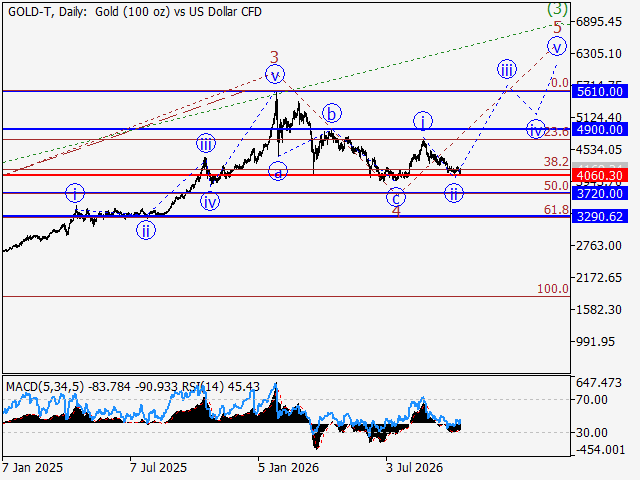Click the 4534.05 price axis value
Image resolution: width=640 pixels, height=480 pixels.
point(599,150)
